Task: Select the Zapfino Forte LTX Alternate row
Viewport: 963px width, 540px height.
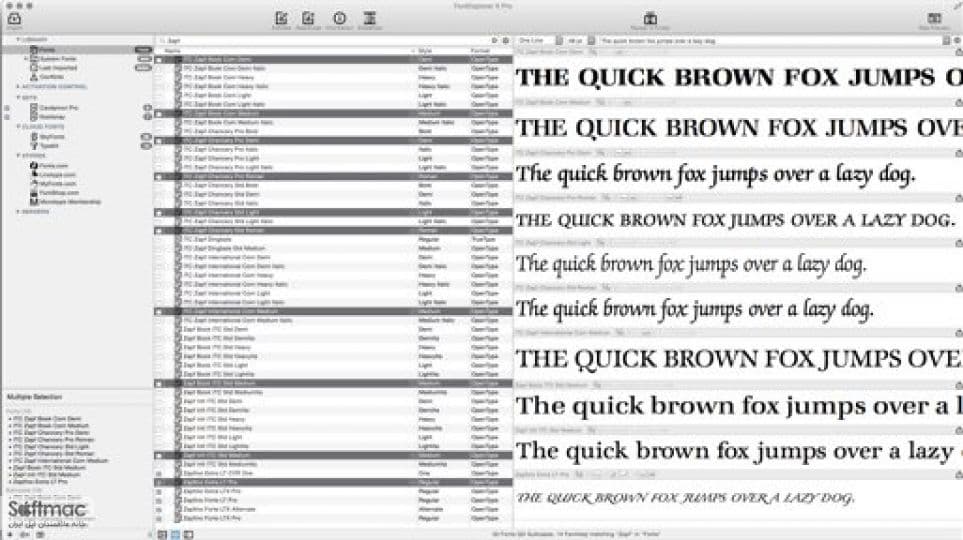Action: 333,509
